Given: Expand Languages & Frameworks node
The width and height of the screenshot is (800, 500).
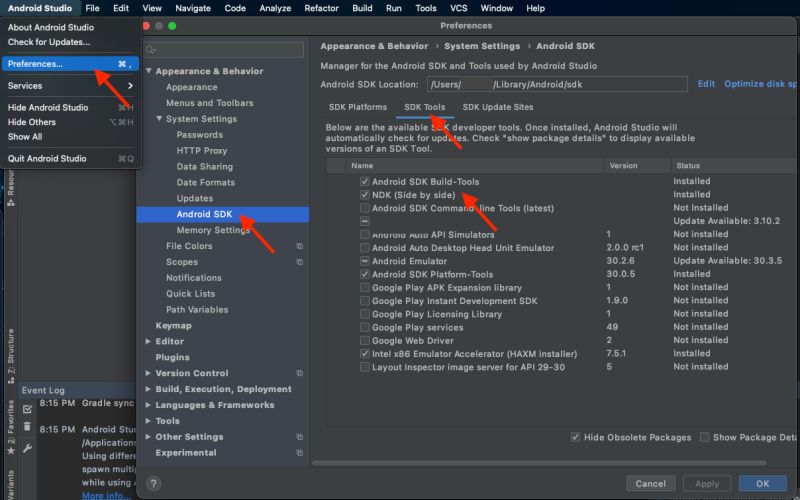Looking at the screenshot, I should point(148,405).
